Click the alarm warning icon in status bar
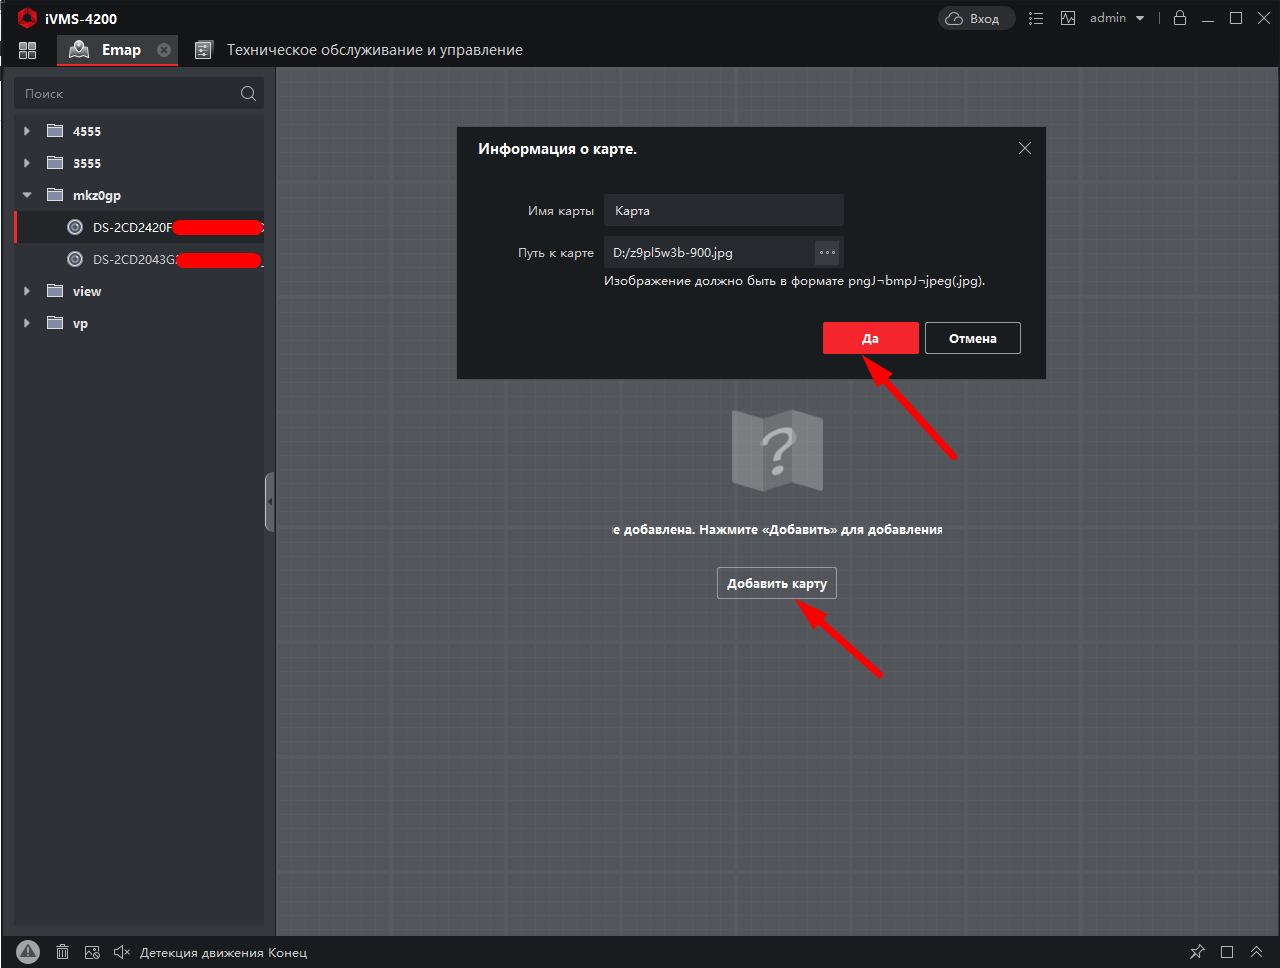 pyautogui.click(x=28, y=952)
